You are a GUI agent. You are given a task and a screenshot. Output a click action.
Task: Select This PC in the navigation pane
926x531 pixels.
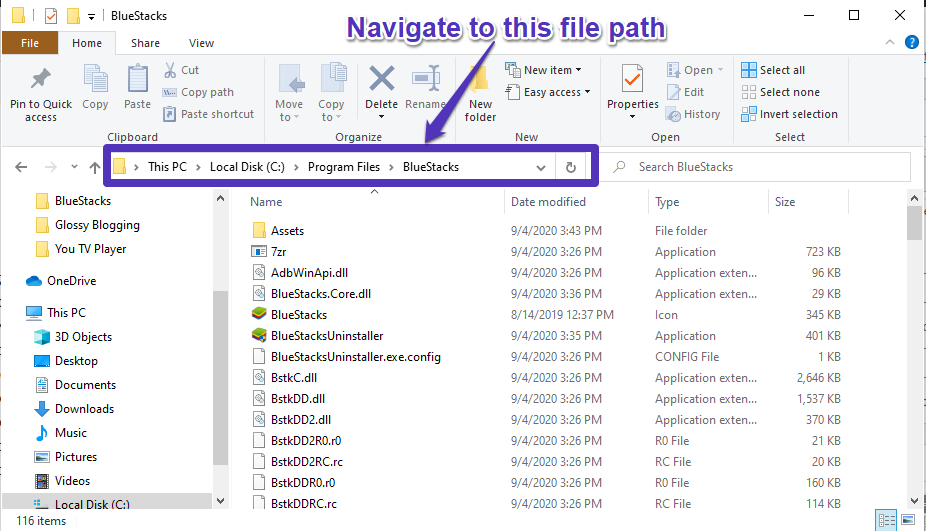pyautogui.click(x=56, y=313)
